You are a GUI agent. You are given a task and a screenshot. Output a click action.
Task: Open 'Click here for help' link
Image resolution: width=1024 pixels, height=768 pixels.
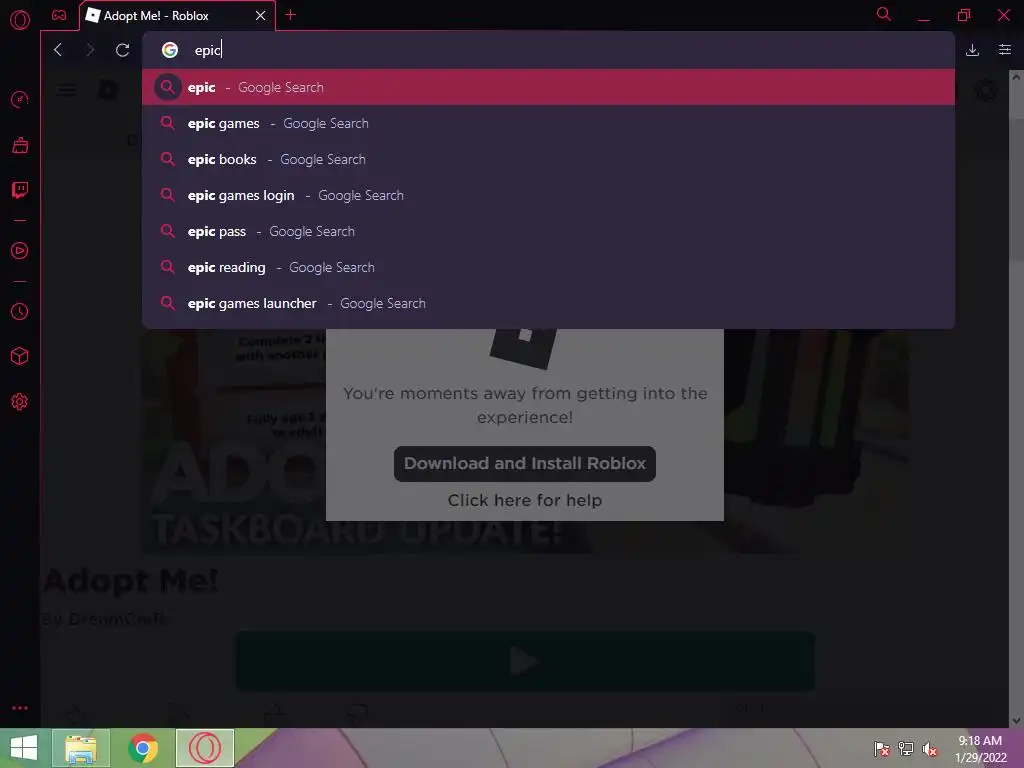click(x=524, y=500)
